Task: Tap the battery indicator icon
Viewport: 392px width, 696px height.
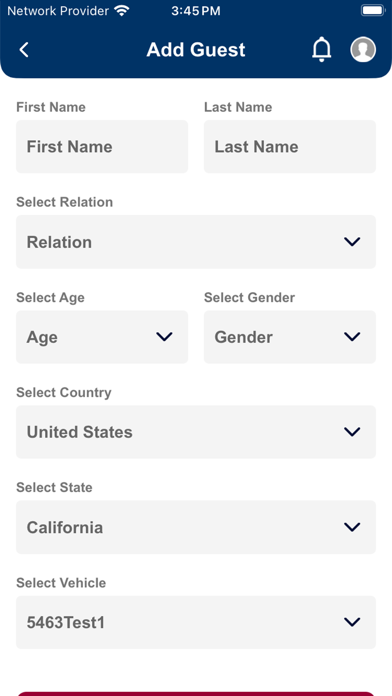Action: [x=373, y=11]
